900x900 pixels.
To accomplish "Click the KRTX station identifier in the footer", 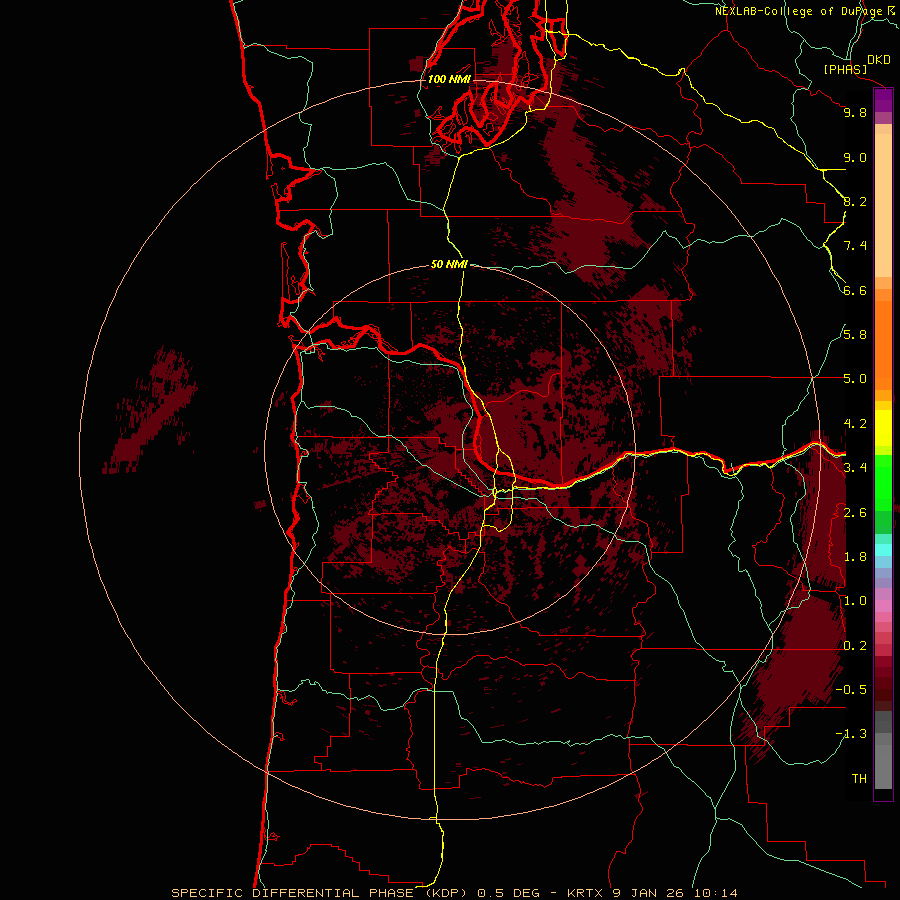I will [x=585, y=893].
